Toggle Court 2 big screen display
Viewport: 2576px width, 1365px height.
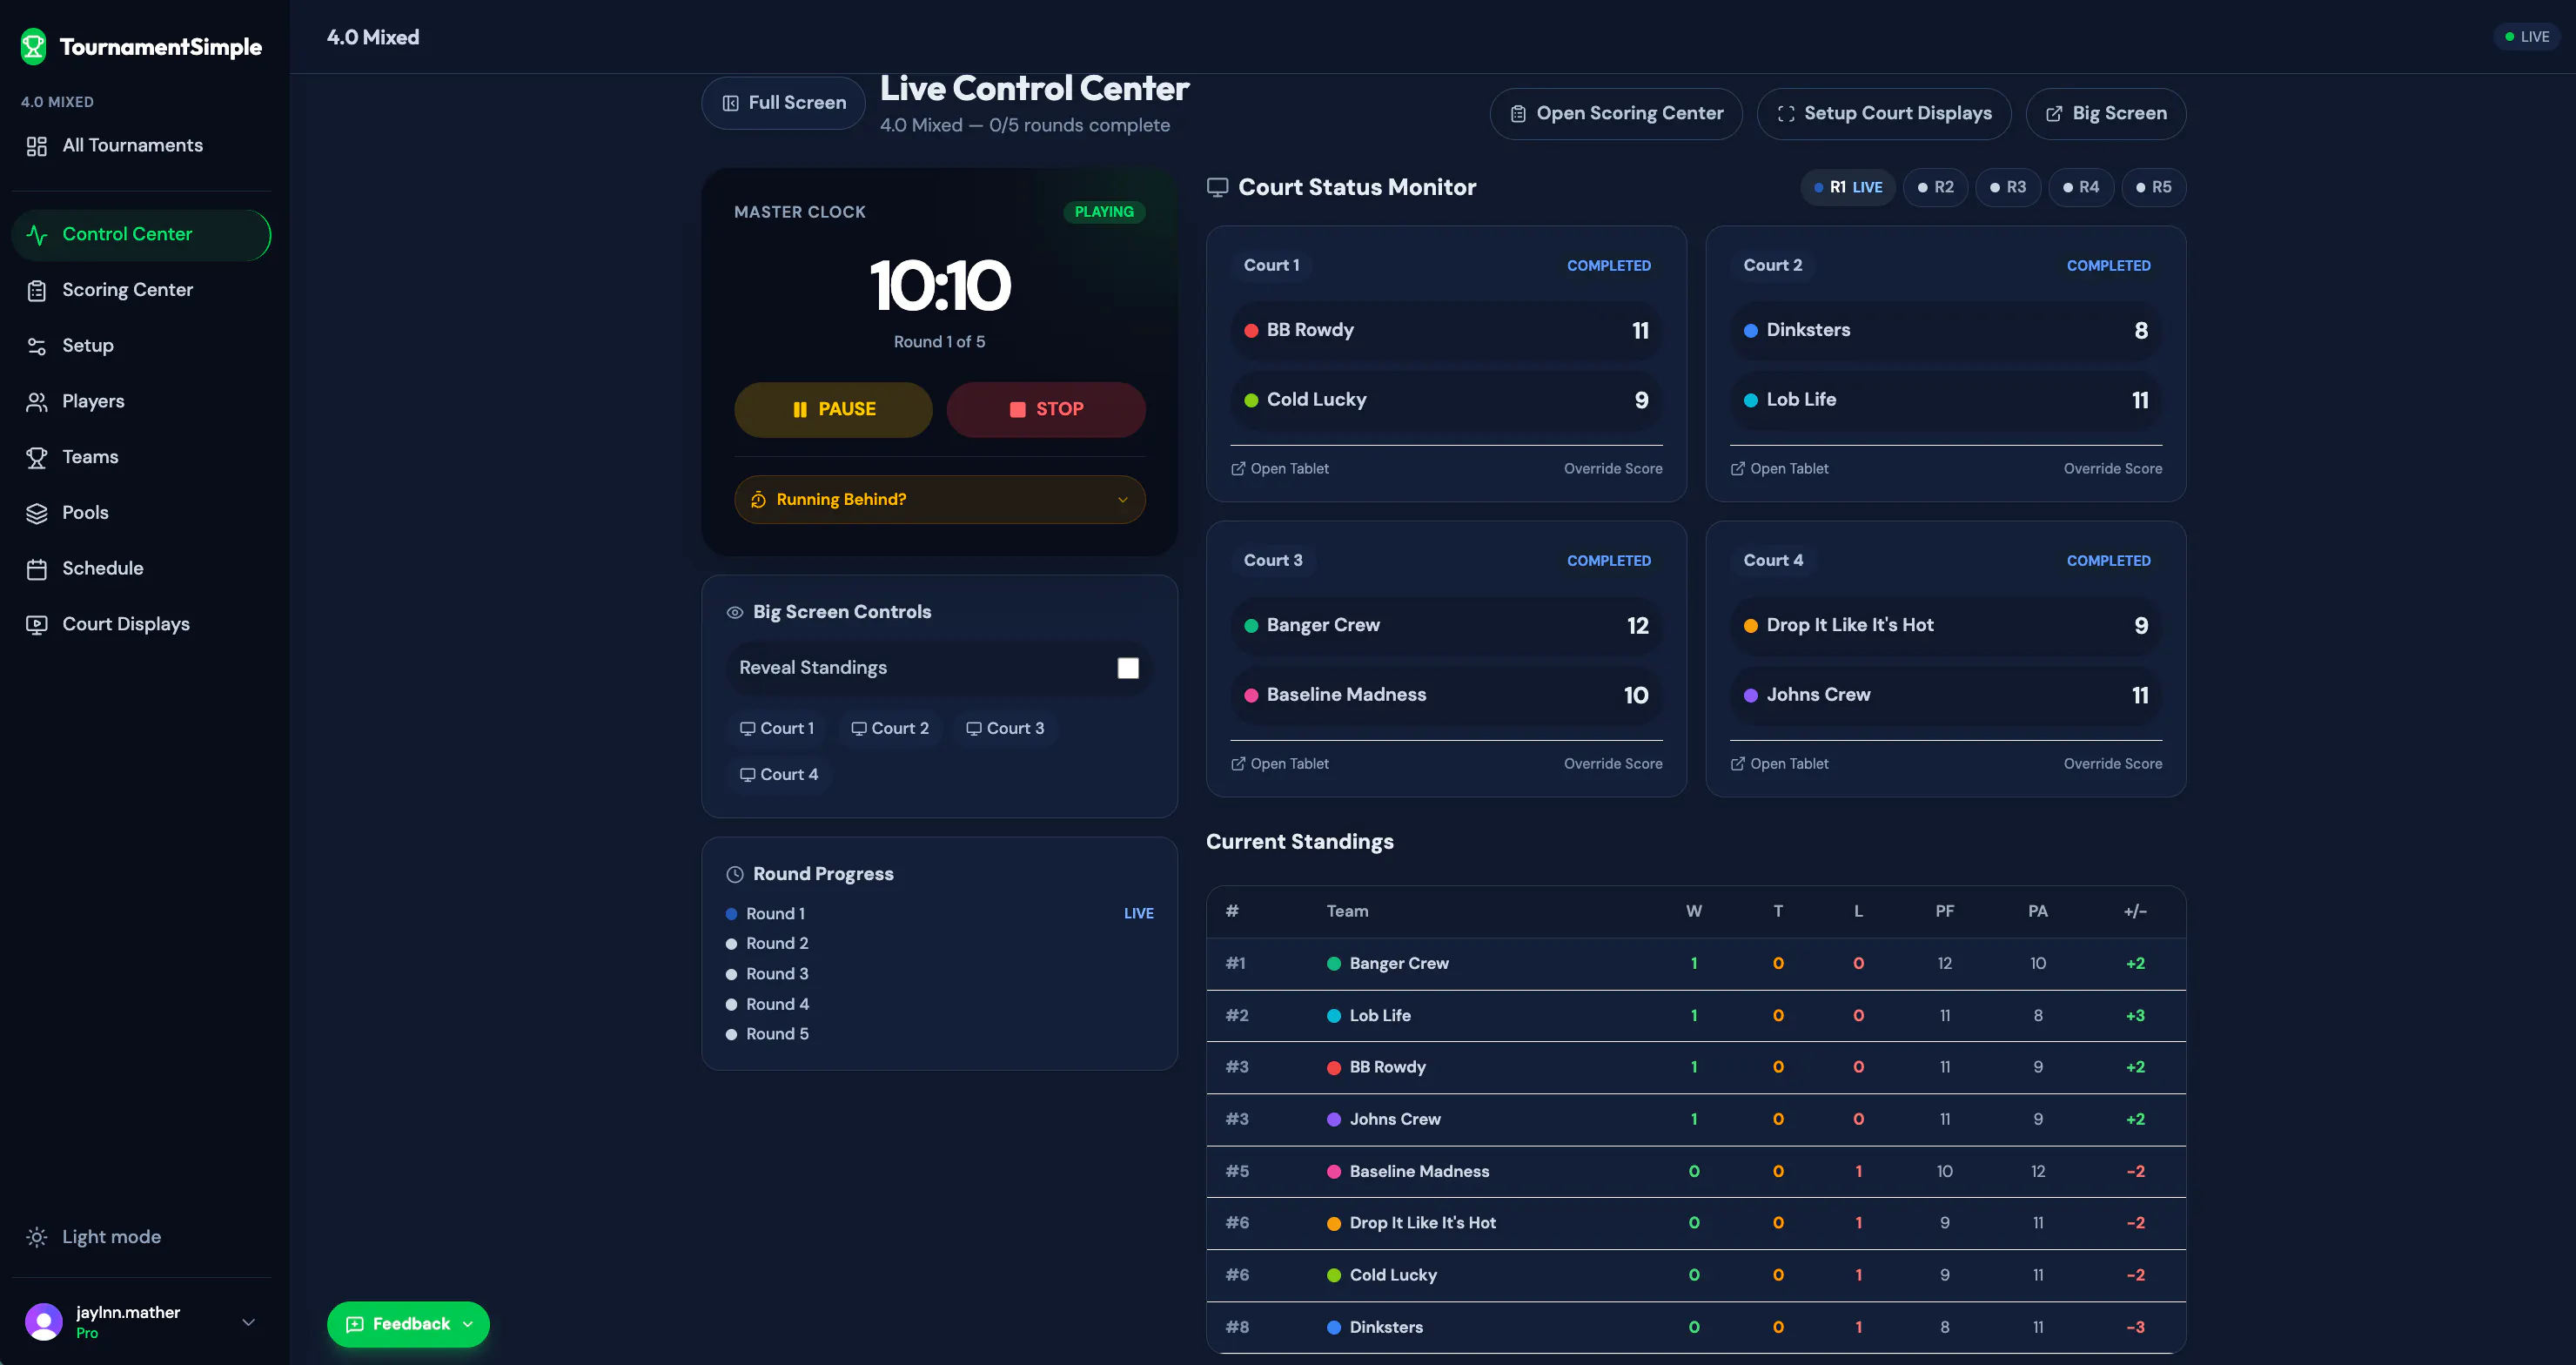click(890, 728)
